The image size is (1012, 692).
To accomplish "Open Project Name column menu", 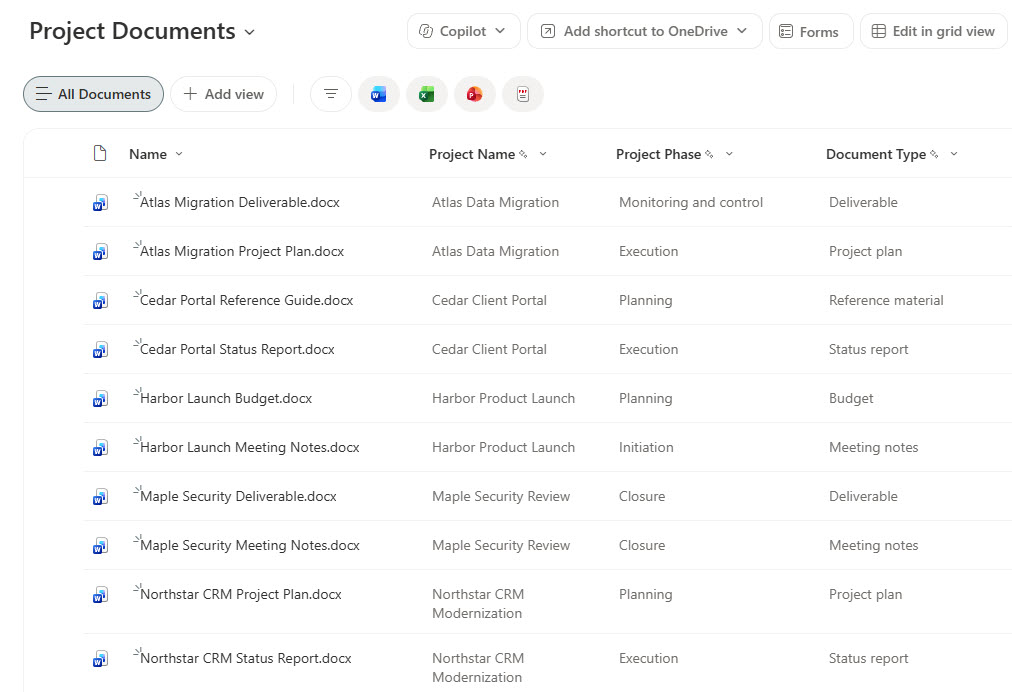I will click(x=543, y=154).
